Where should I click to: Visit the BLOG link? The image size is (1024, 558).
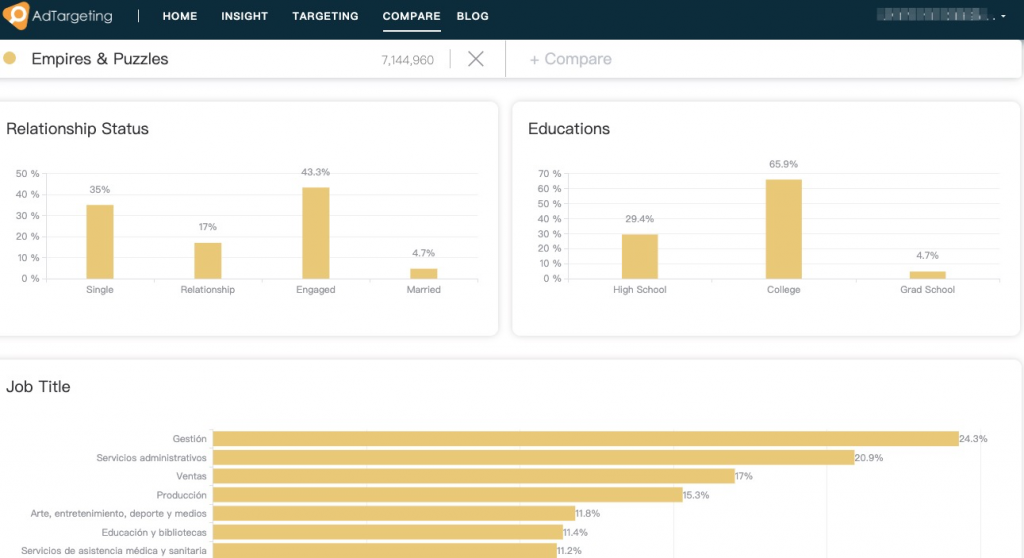[x=472, y=16]
